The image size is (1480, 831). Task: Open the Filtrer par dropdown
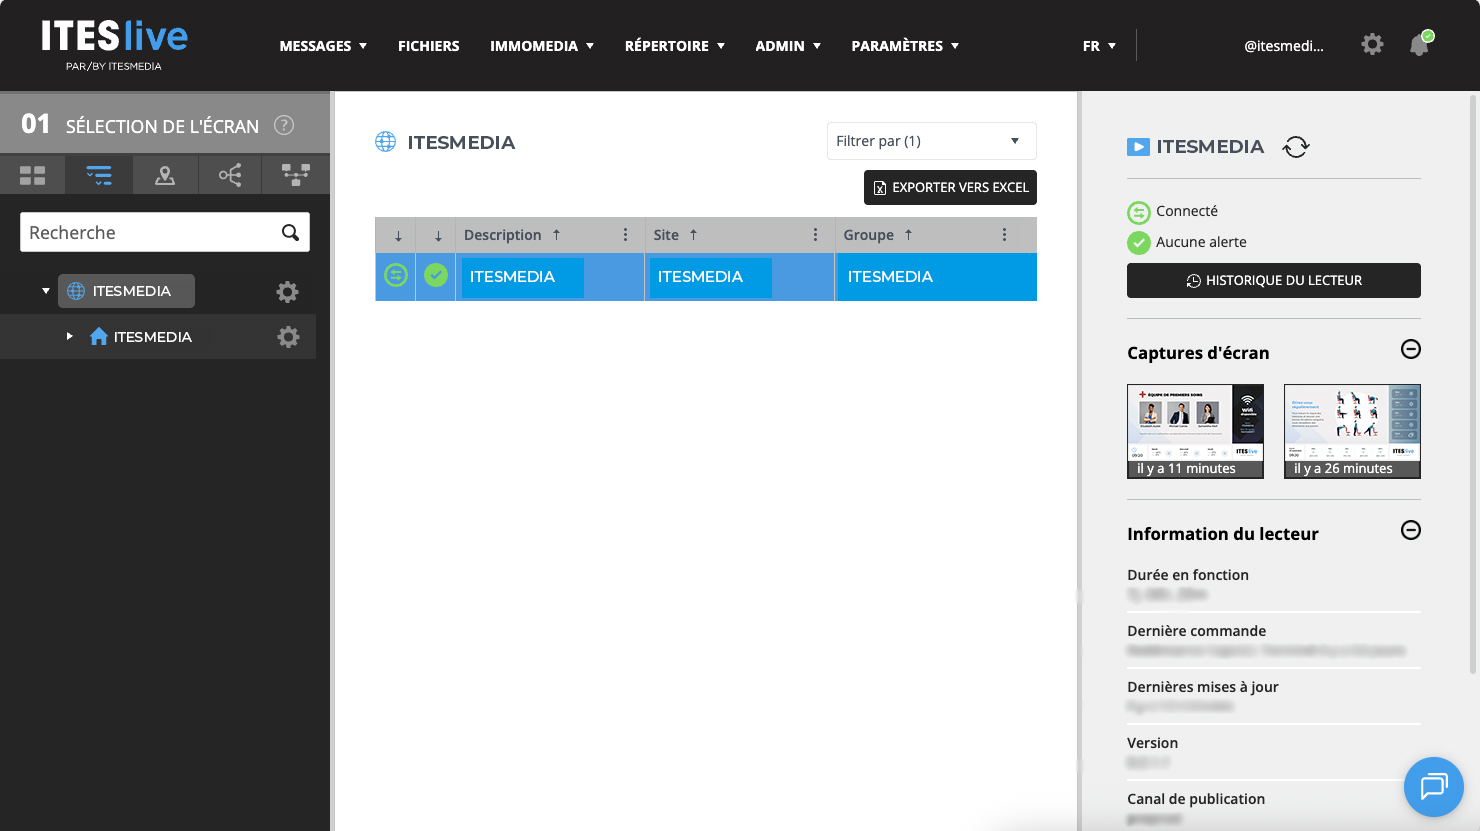tap(931, 141)
